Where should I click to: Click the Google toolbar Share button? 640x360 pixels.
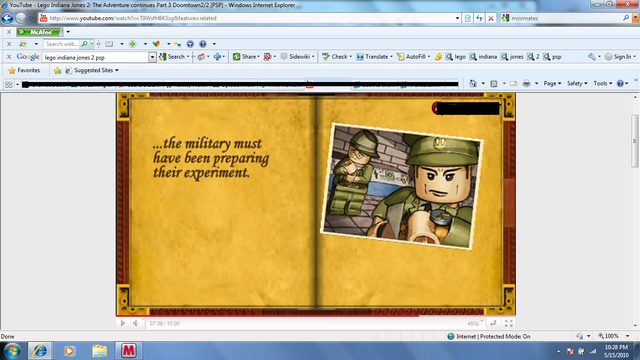(246, 57)
